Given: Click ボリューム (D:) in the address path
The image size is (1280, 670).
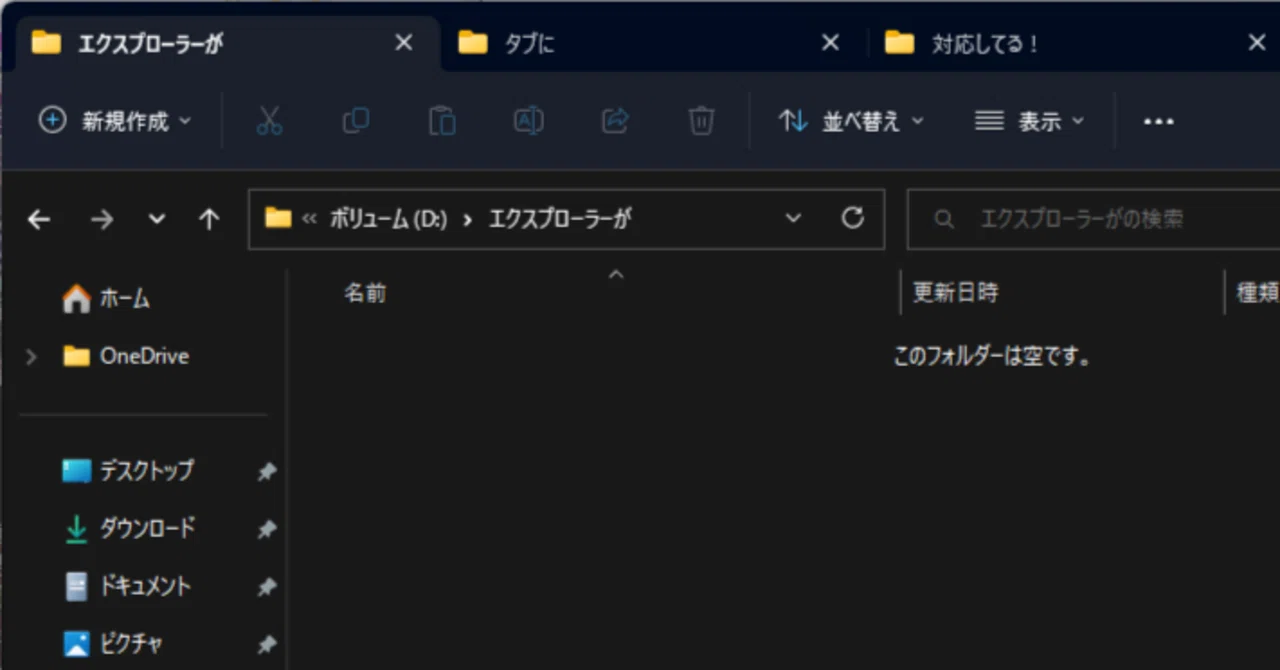Looking at the screenshot, I should 389,219.
